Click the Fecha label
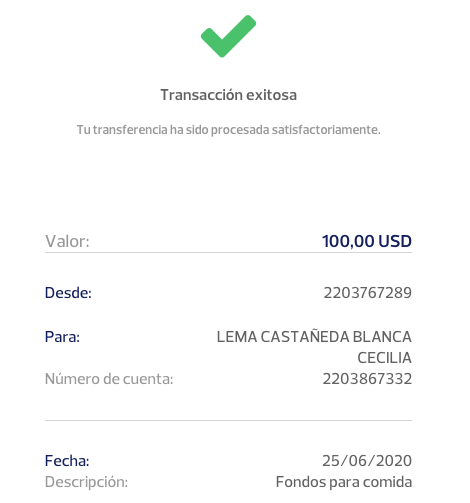 point(67,461)
